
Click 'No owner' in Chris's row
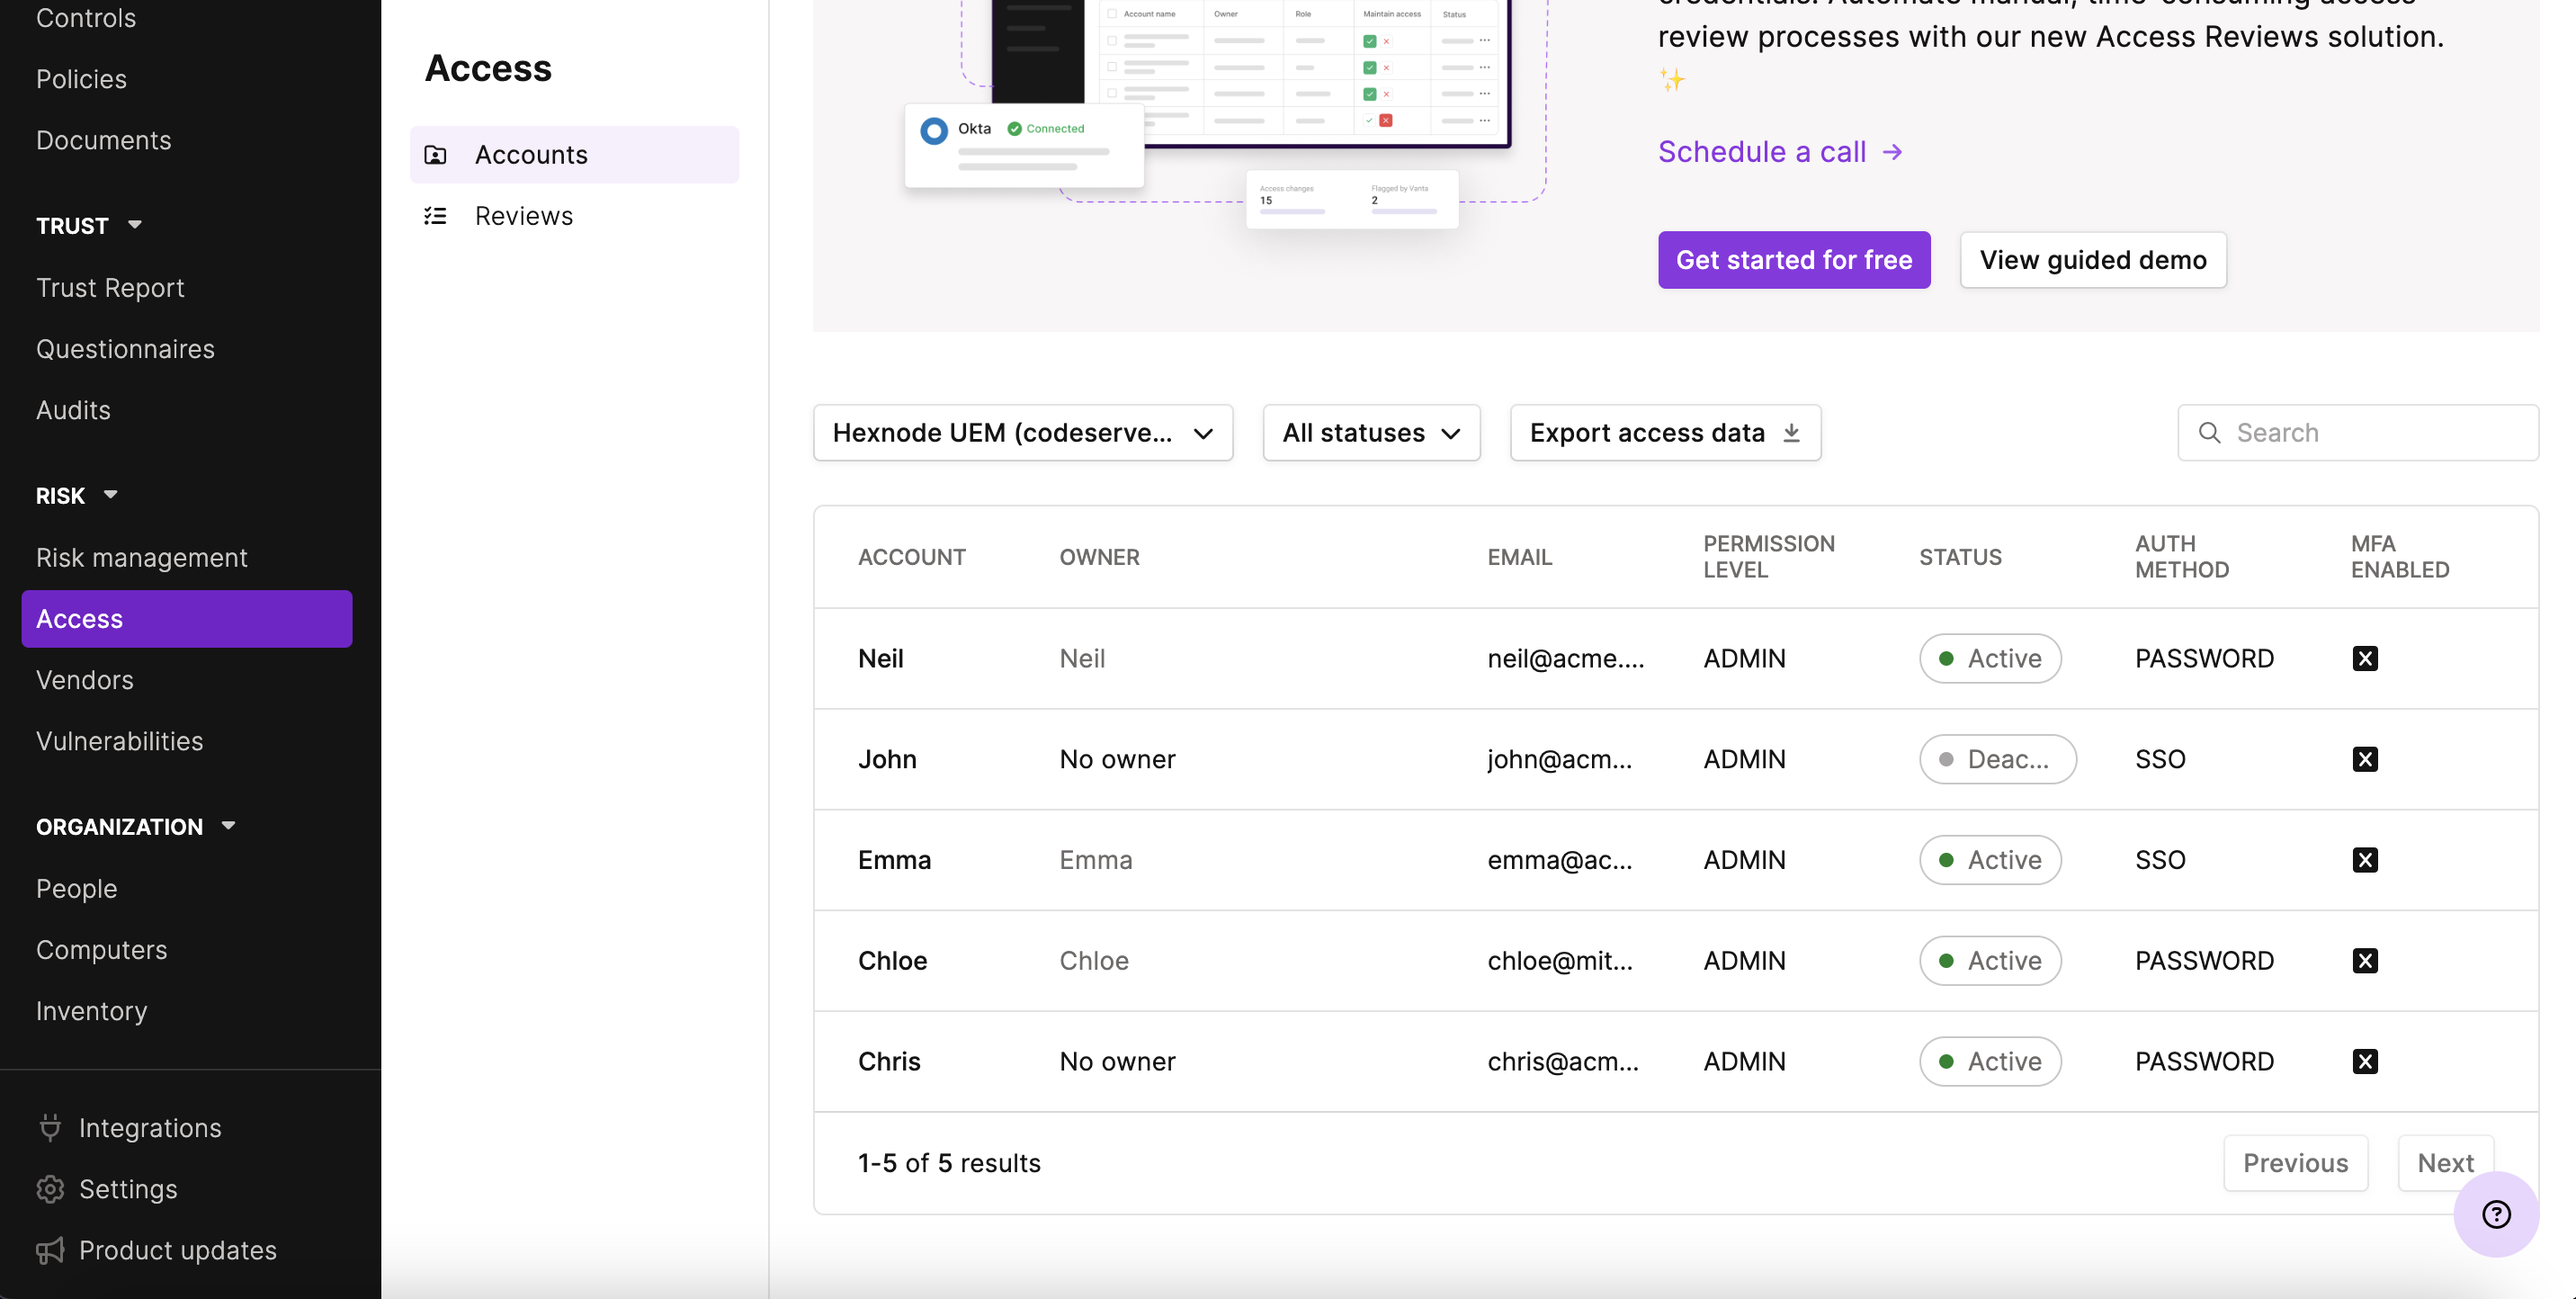click(x=1117, y=1062)
